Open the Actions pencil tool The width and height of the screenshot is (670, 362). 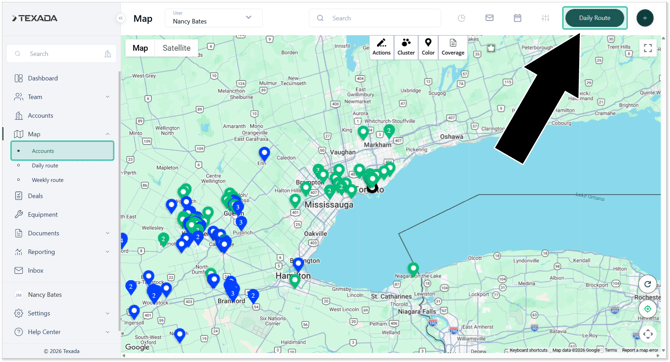click(381, 47)
